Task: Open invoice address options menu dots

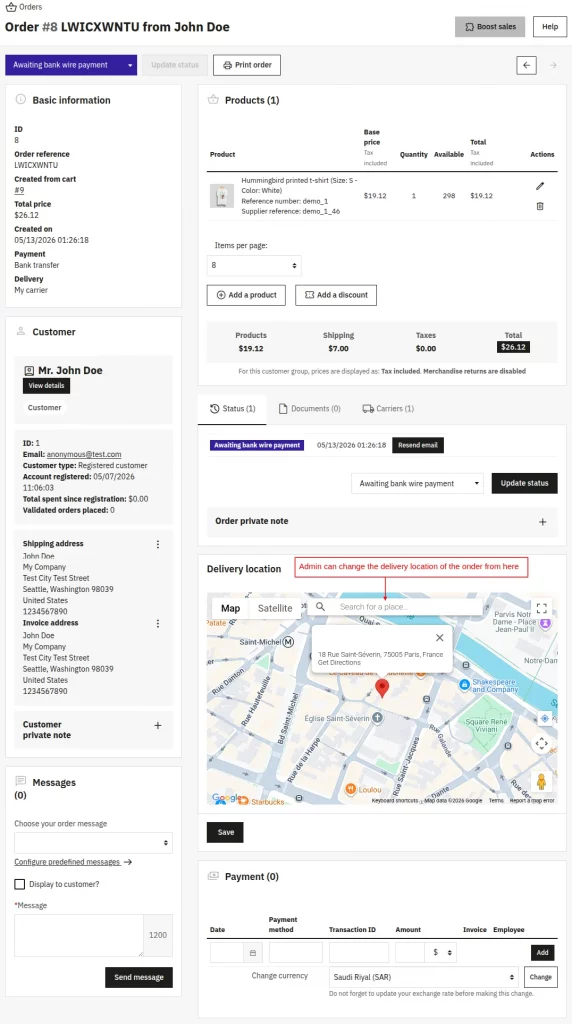Action: point(157,624)
